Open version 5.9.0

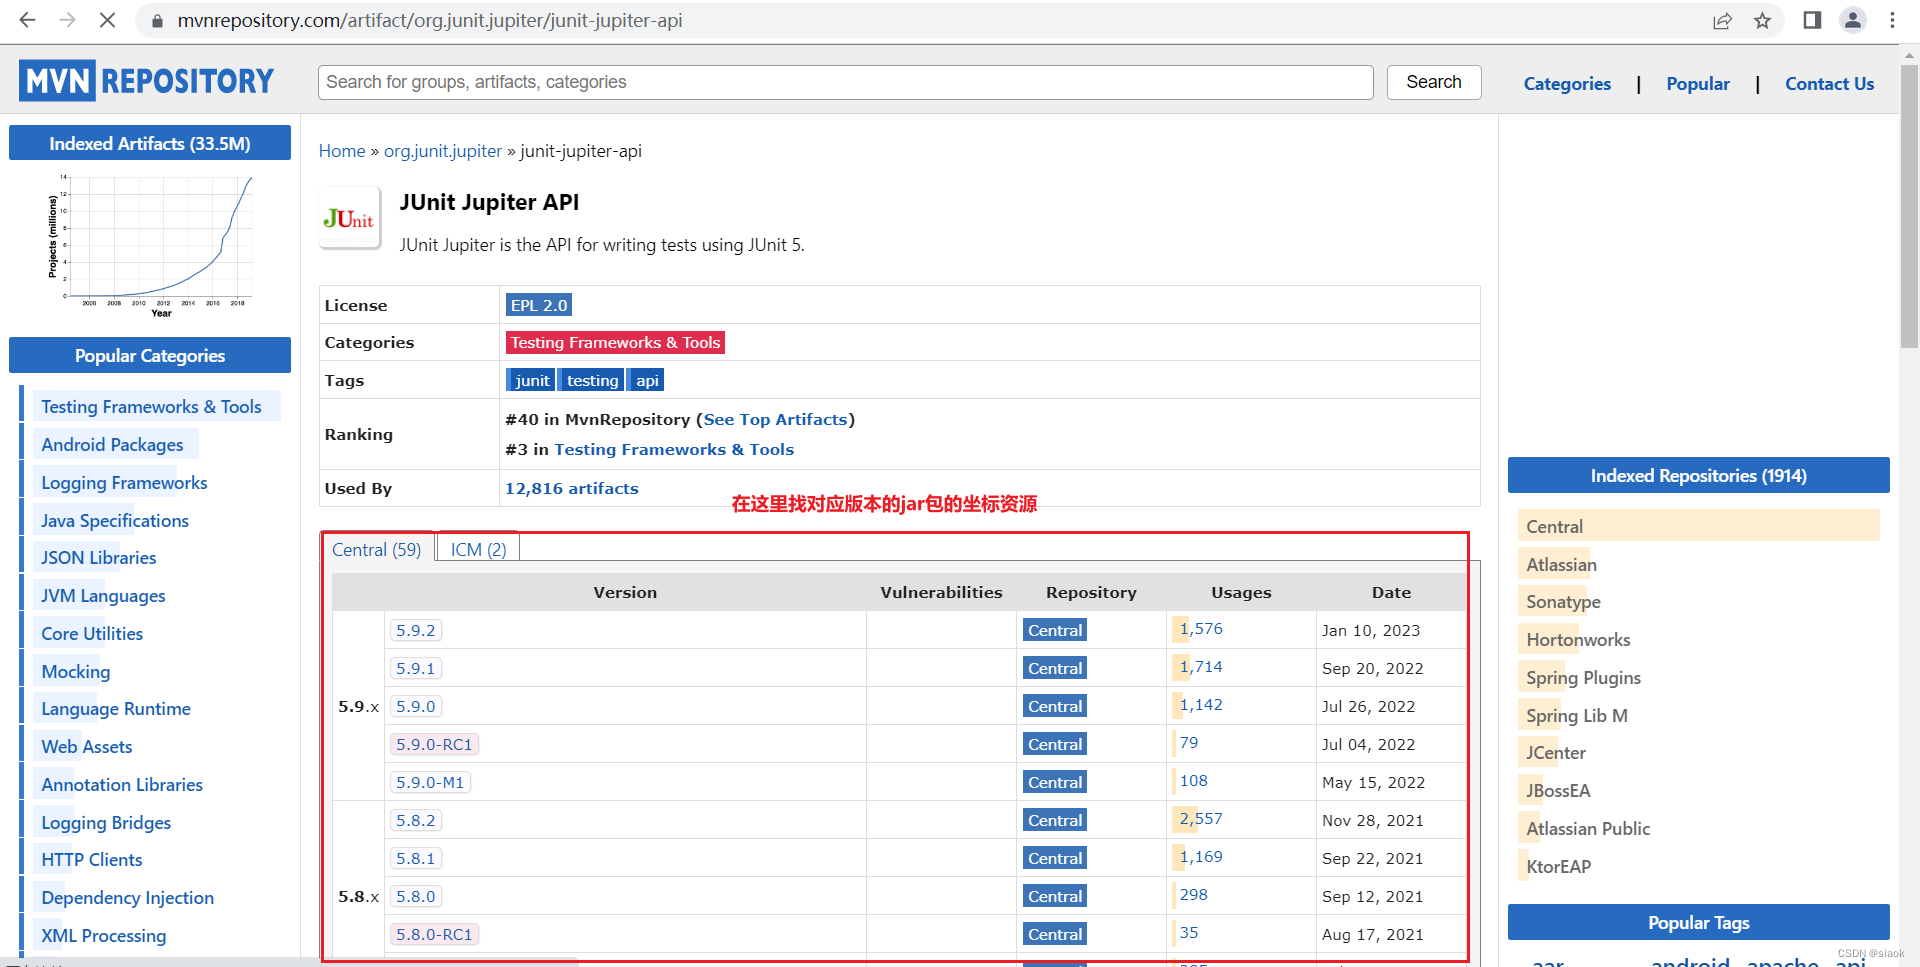tap(416, 706)
